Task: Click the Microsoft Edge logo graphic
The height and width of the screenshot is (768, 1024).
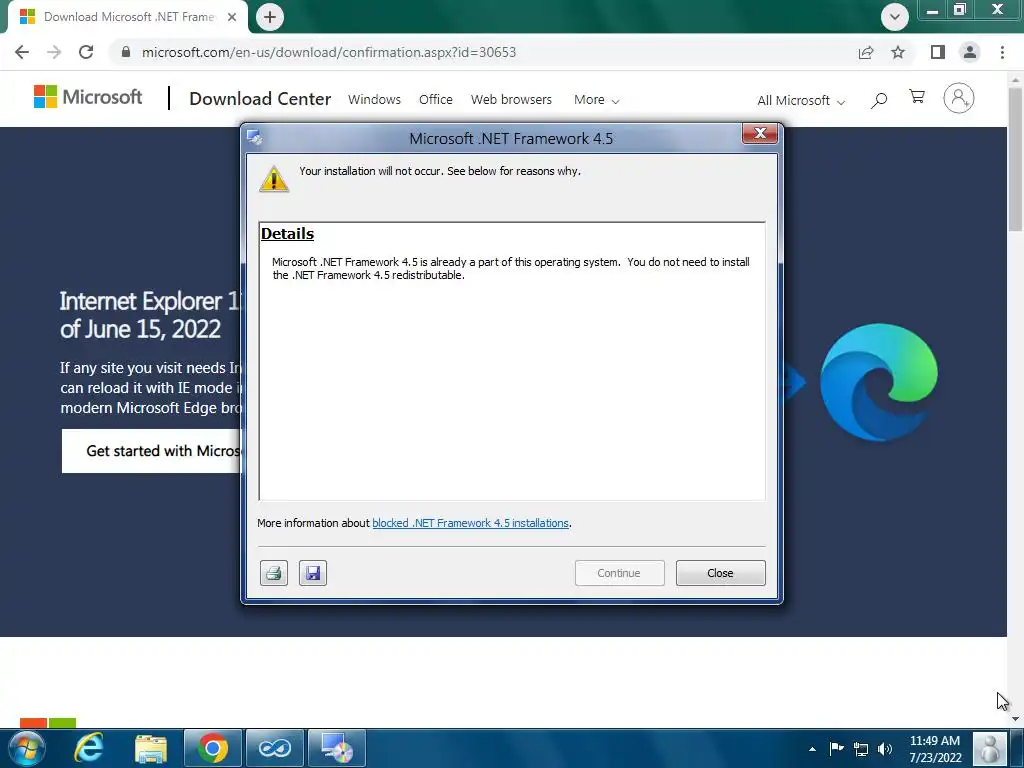Action: point(878,382)
